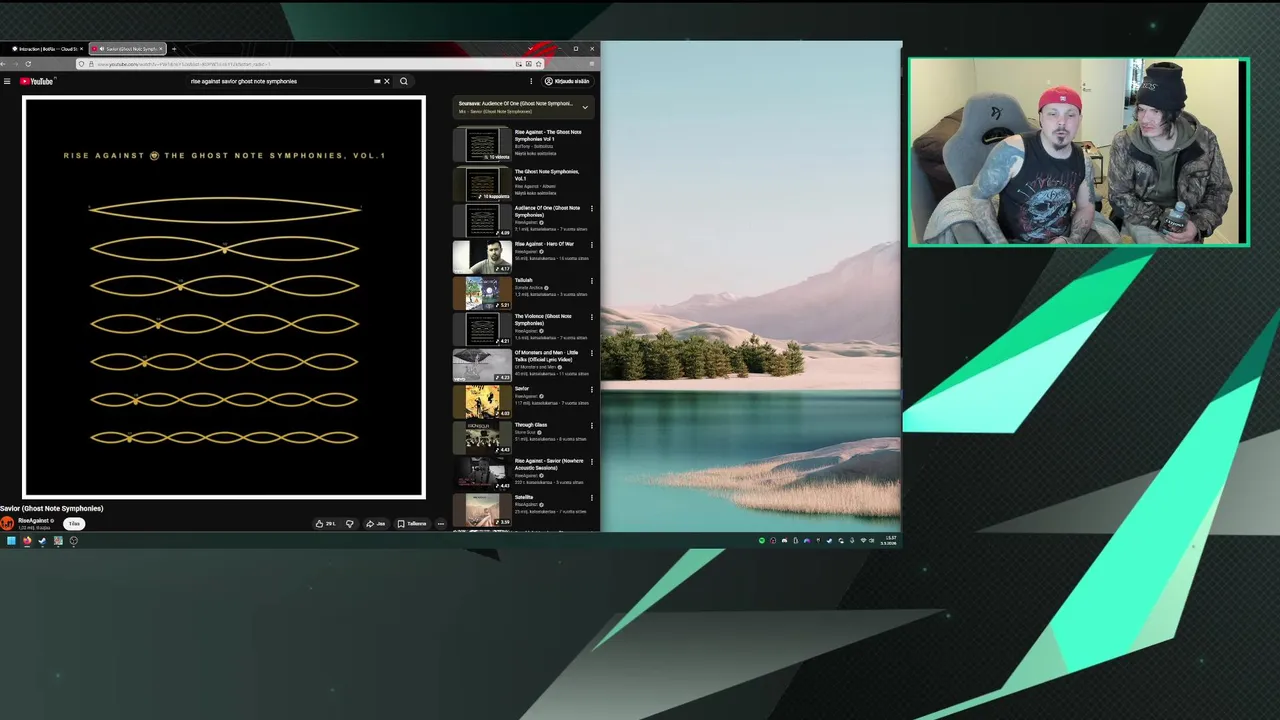The image size is (1280, 720).
Task: Open the Satellite video thumbnail
Action: click(483, 510)
